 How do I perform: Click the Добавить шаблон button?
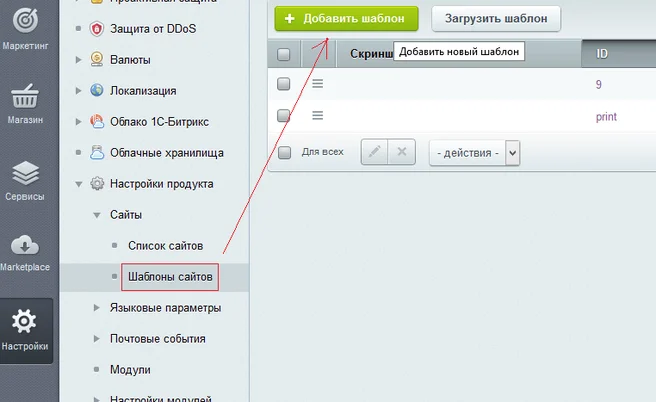point(346,18)
